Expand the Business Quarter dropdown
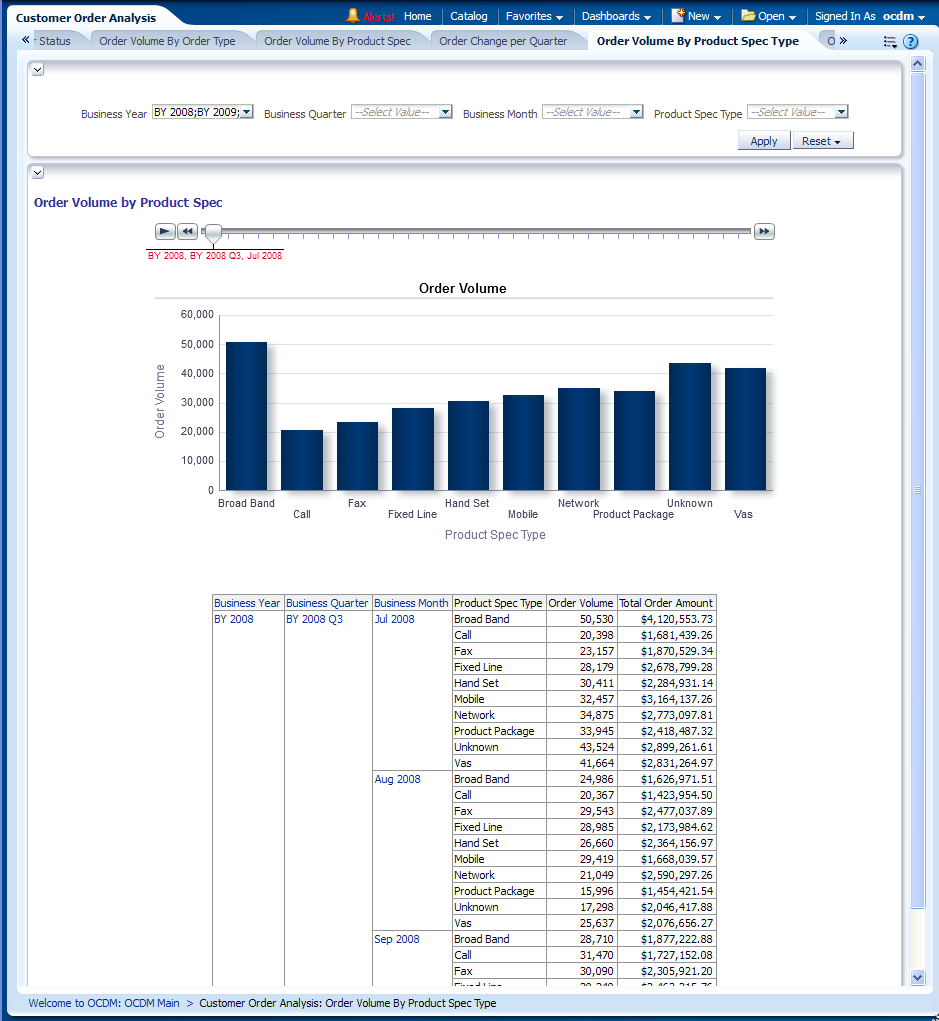Image resolution: width=939 pixels, height=1021 pixels. (446, 113)
